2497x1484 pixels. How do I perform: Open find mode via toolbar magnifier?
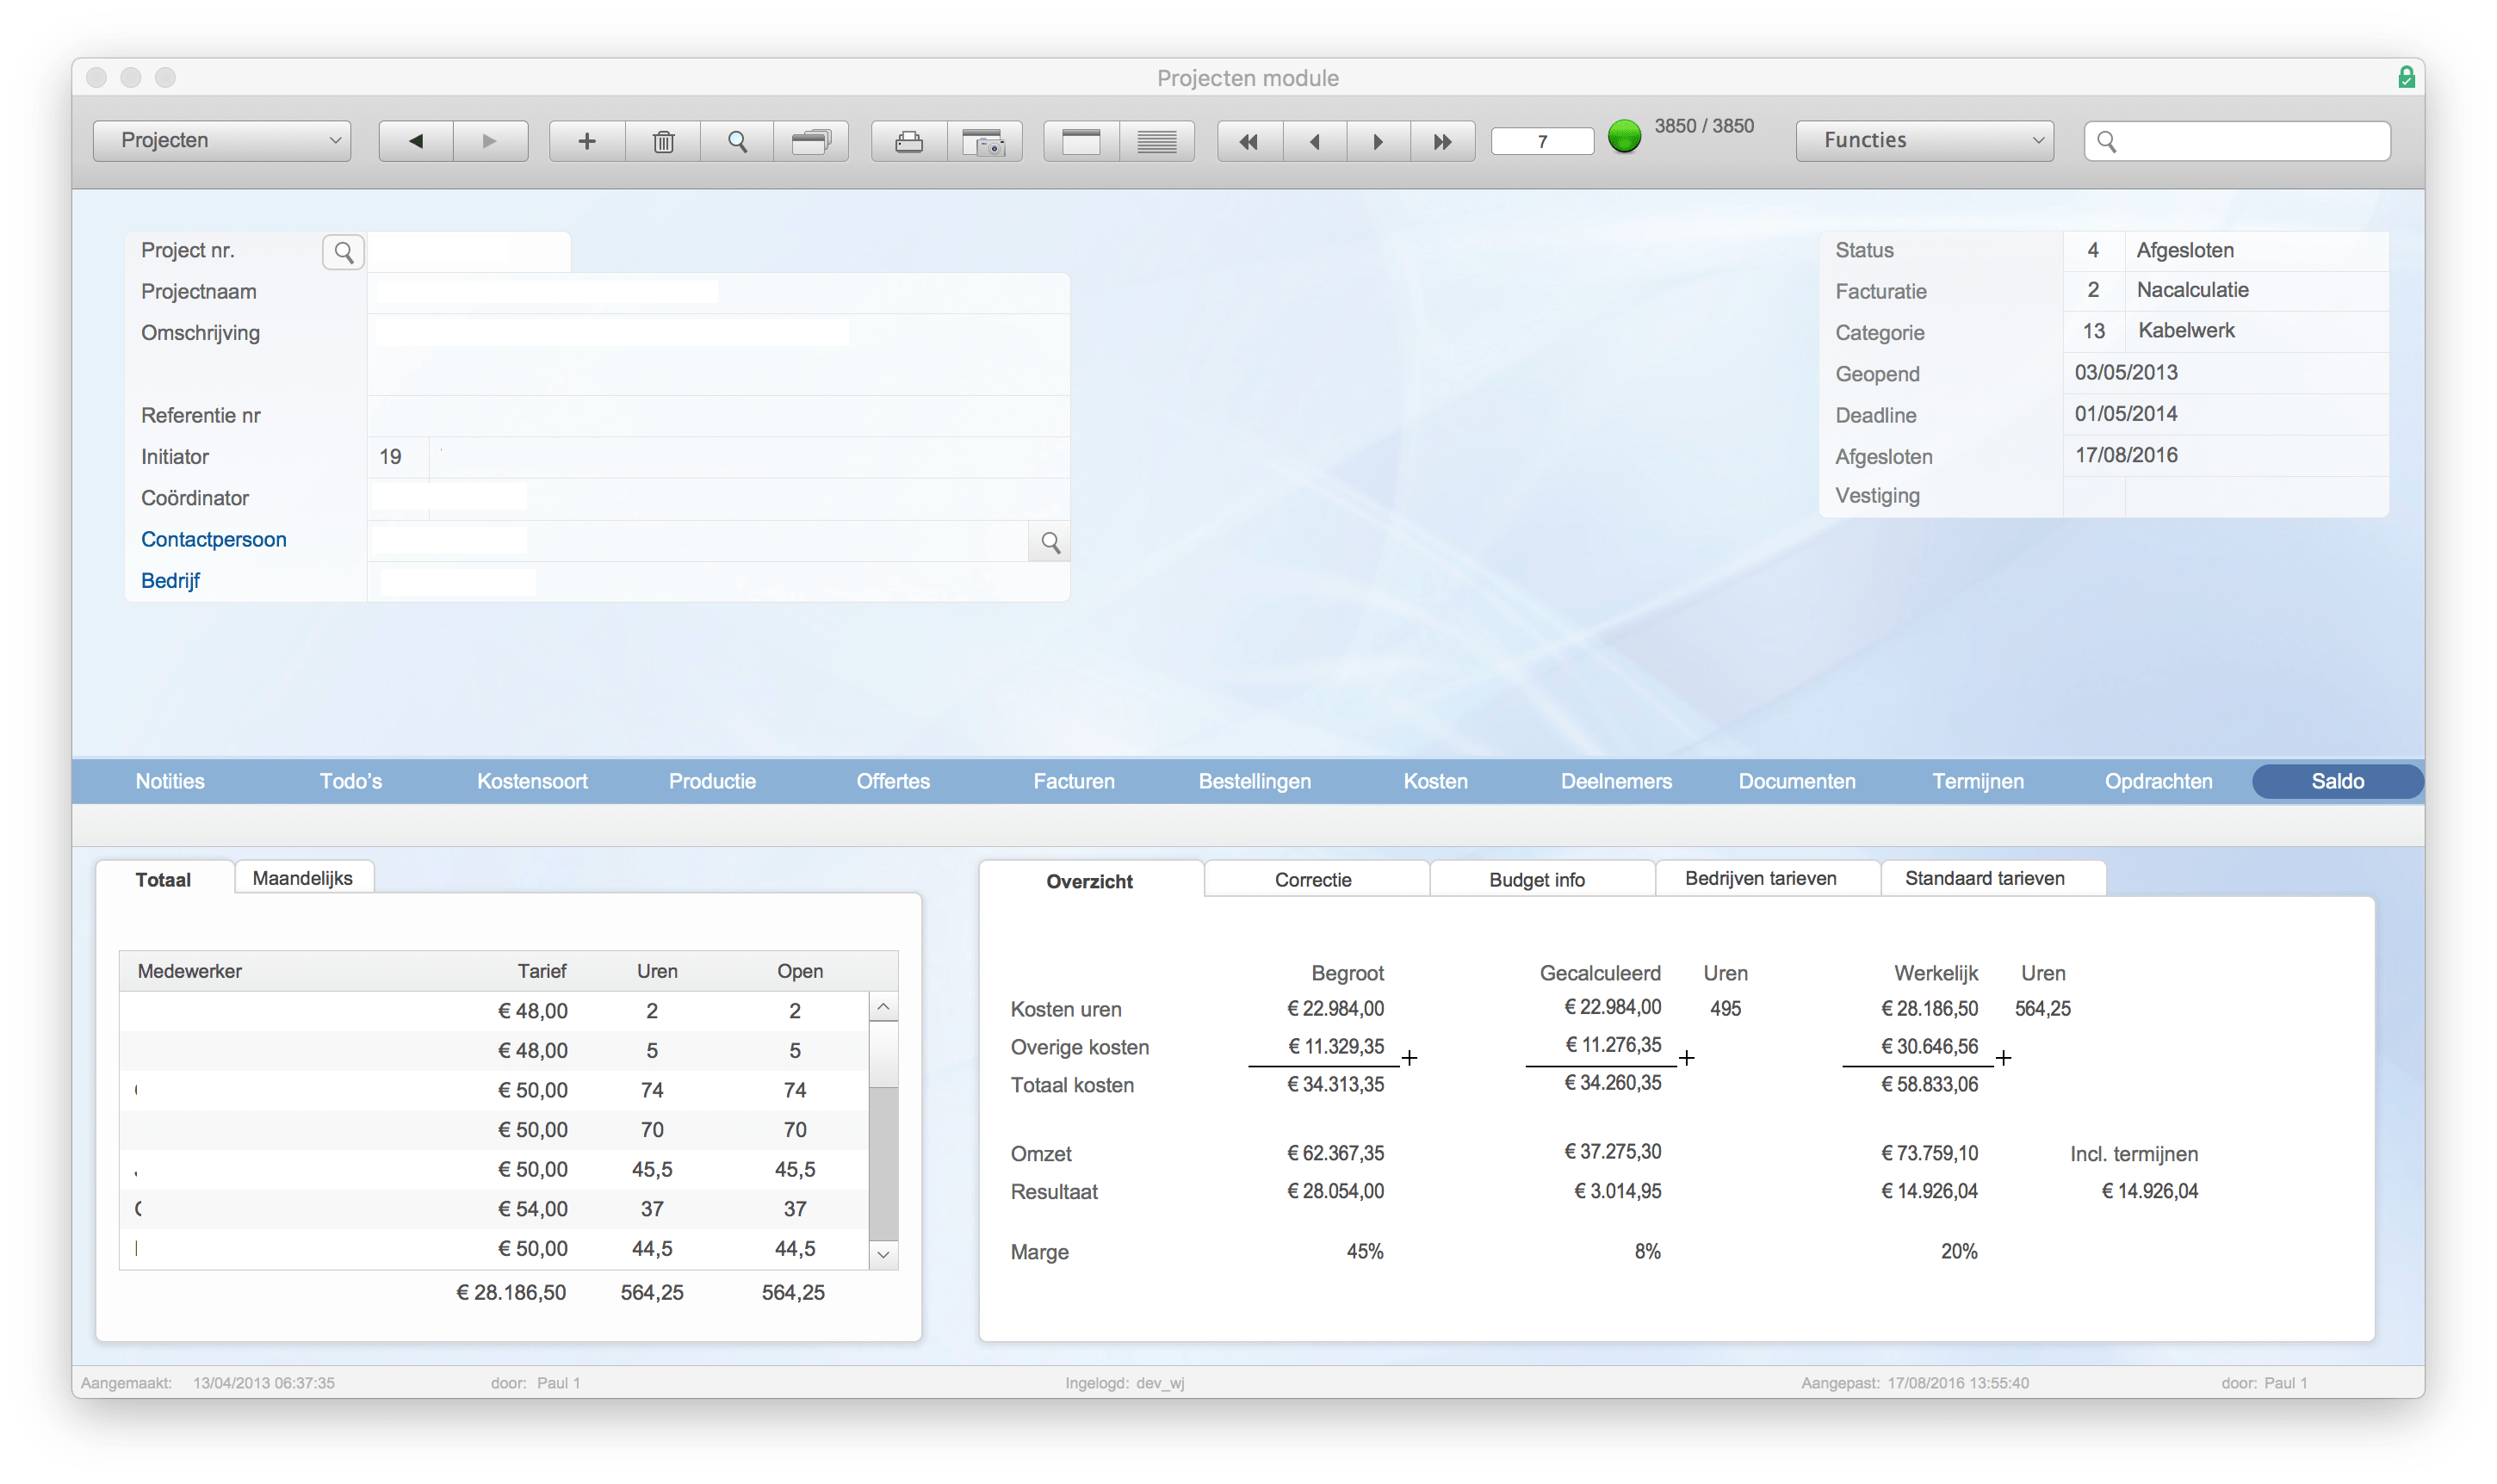point(737,141)
